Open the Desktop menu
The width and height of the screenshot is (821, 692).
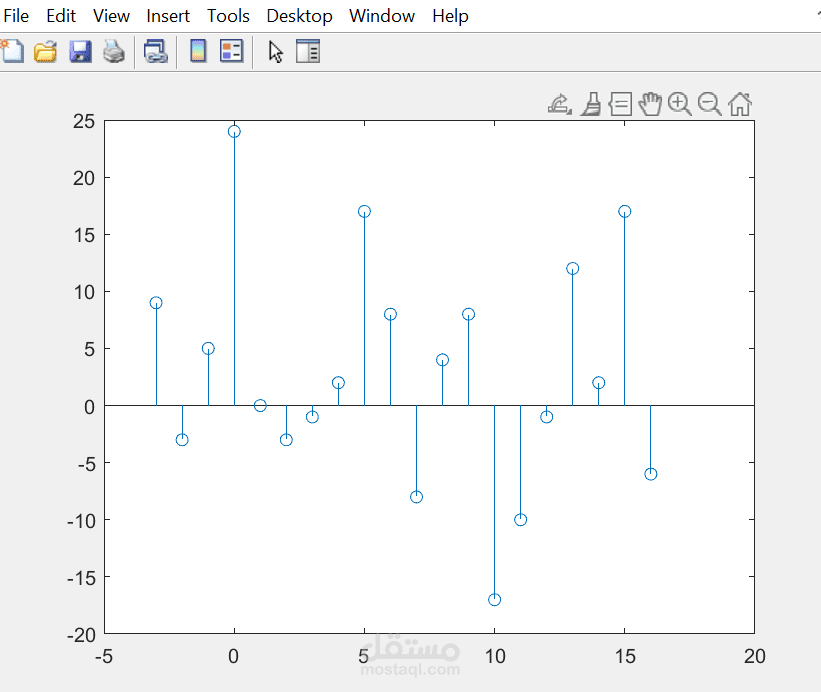pos(299,16)
